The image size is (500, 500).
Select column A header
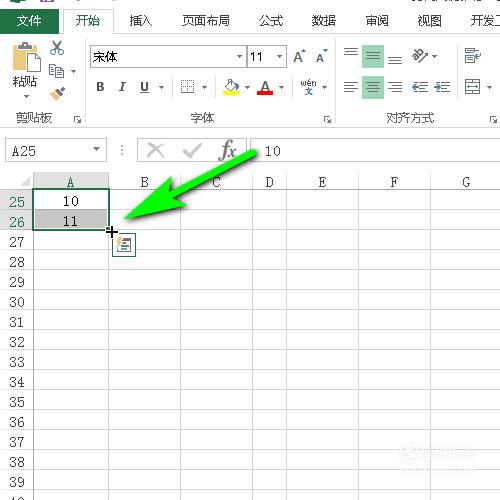pyautogui.click(x=71, y=182)
